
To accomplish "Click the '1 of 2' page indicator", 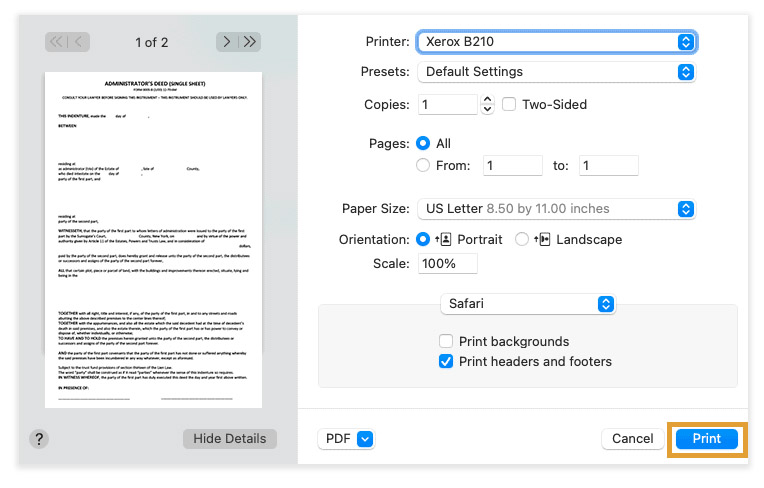I will coord(152,42).
